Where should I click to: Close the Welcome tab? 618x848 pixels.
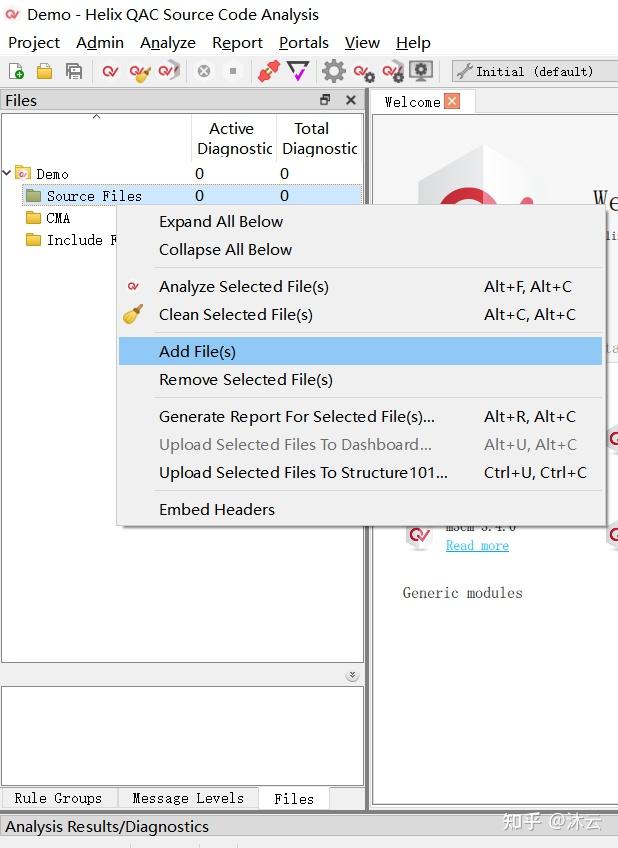pyautogui.click(x=452, y=101)
